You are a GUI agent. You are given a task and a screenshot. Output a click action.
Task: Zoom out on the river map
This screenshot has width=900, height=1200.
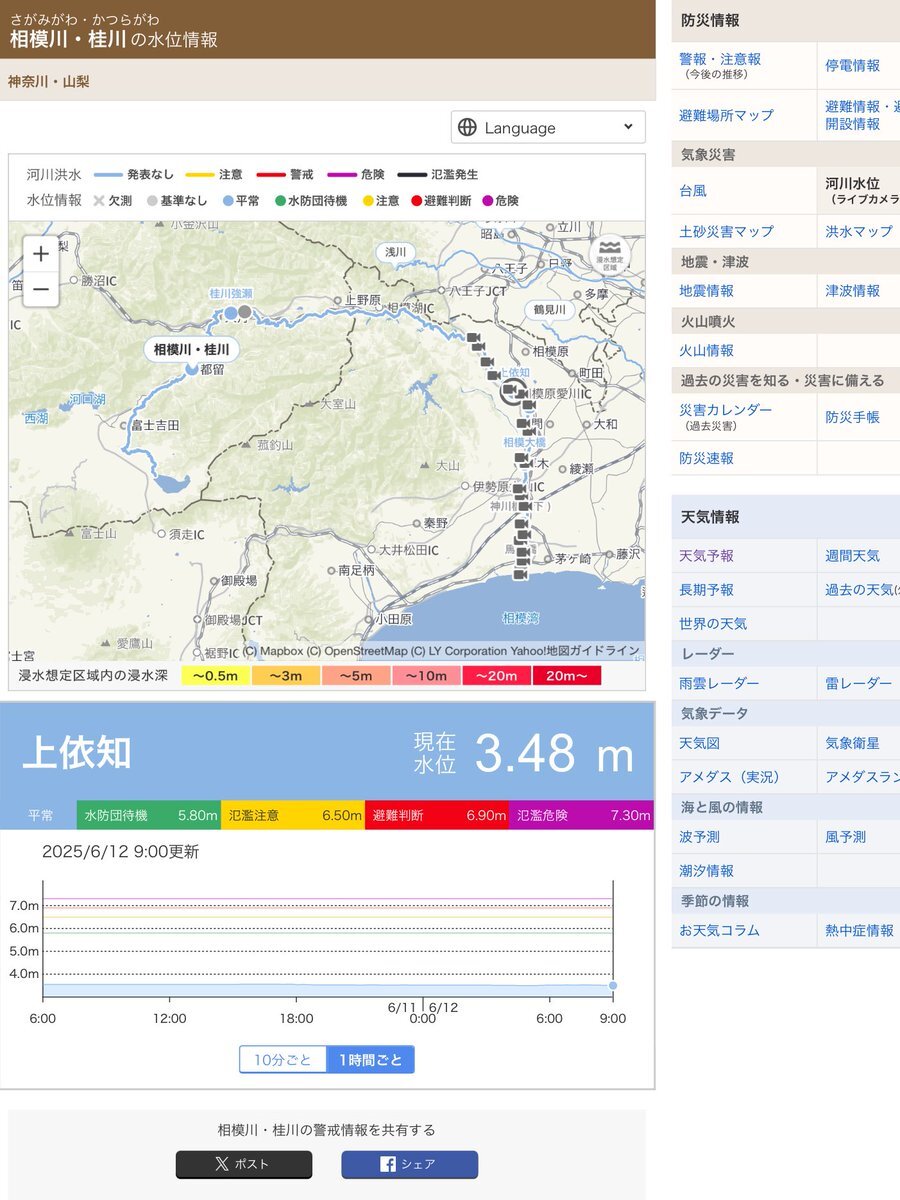coord(40,290)
